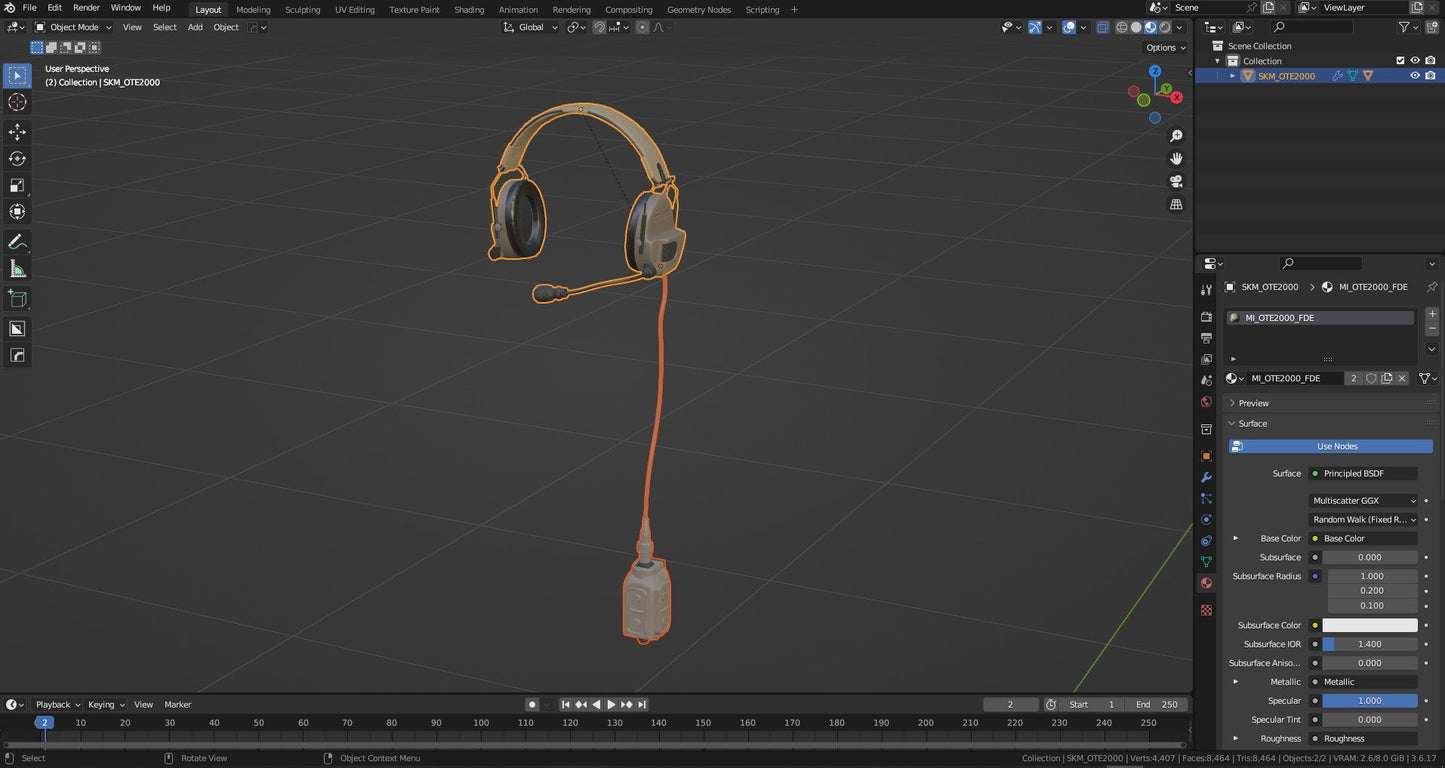Uncheck the Collection exclude checkbox in outliner
Image resolution: width=1445 pixels, height=768 pixels.
click(1400, 61)
